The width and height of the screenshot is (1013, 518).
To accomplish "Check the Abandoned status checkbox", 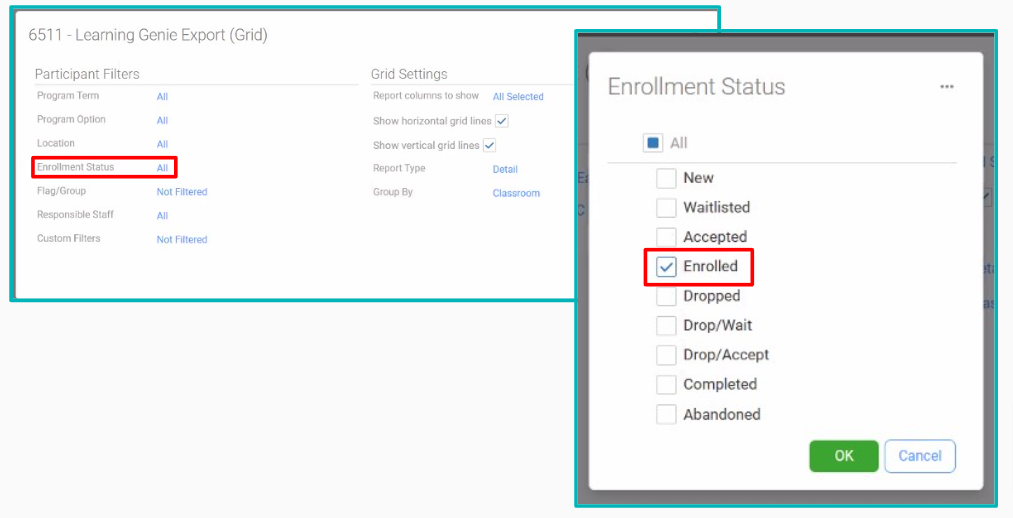I will pyautogui.click(x=666, y=414).
